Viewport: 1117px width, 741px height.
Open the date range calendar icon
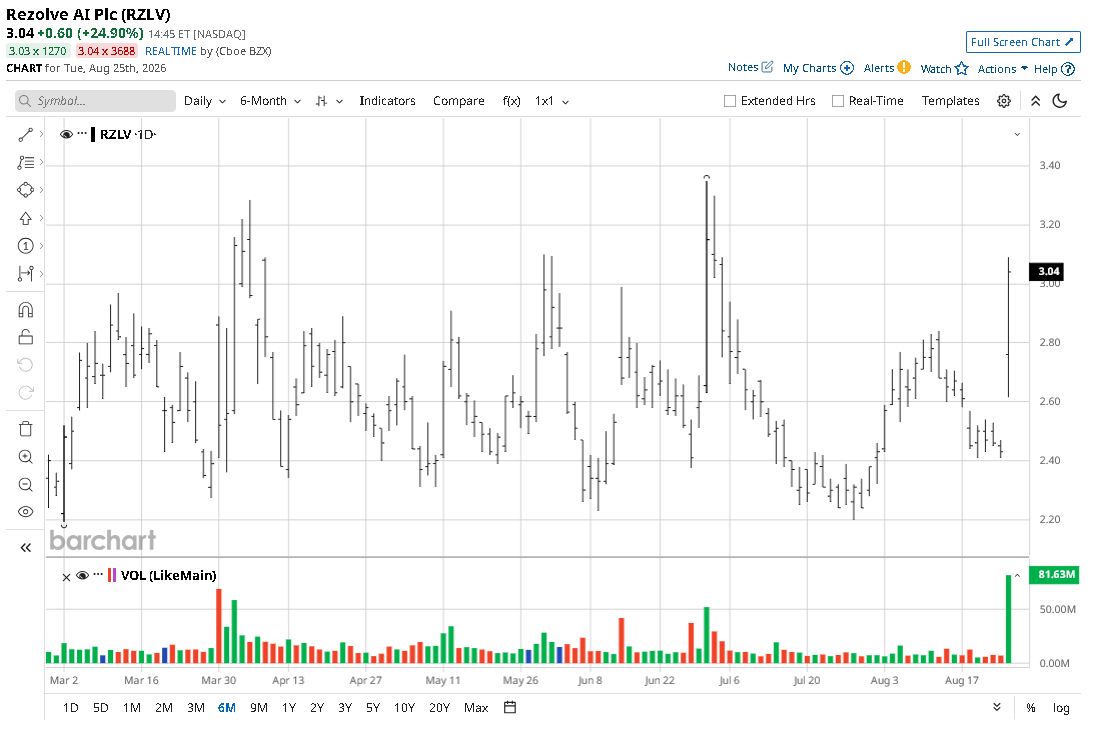point(510,708)
